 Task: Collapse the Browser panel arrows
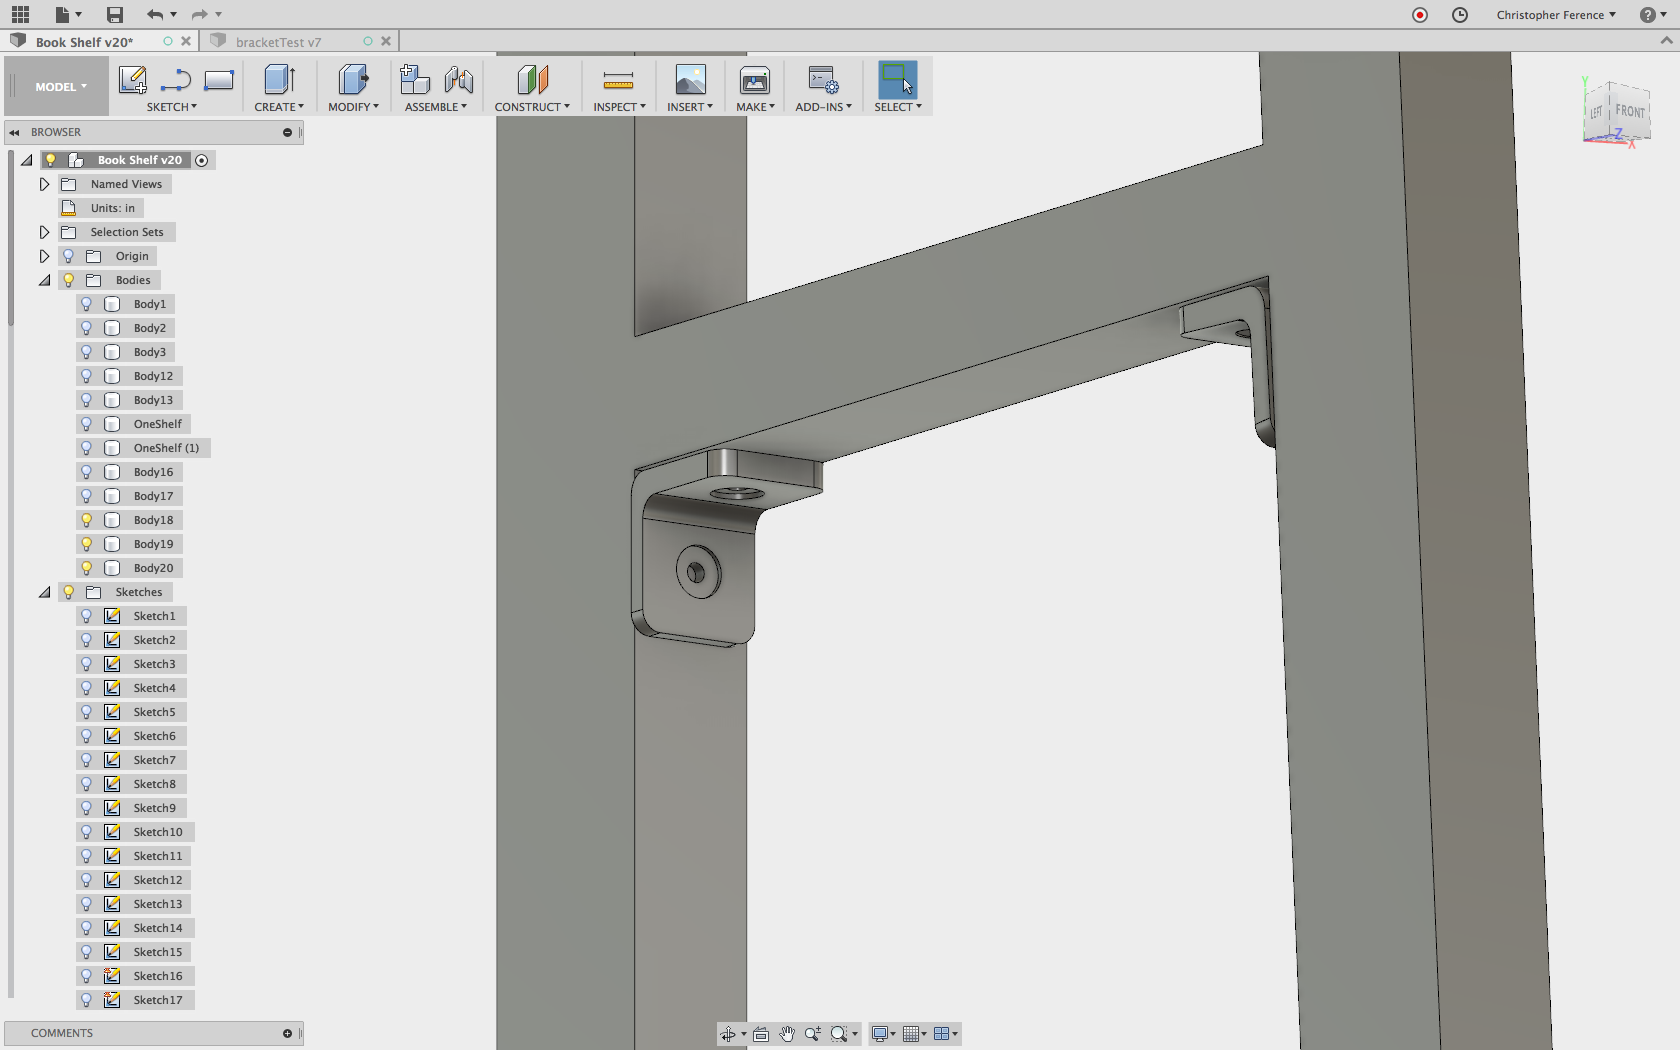click(15, 132)
